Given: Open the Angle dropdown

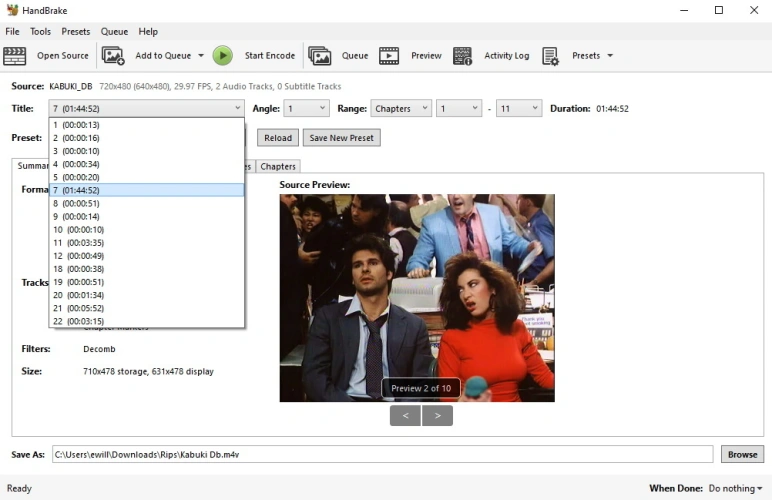Looking at the screenshot, I should [x=306, y=108].
